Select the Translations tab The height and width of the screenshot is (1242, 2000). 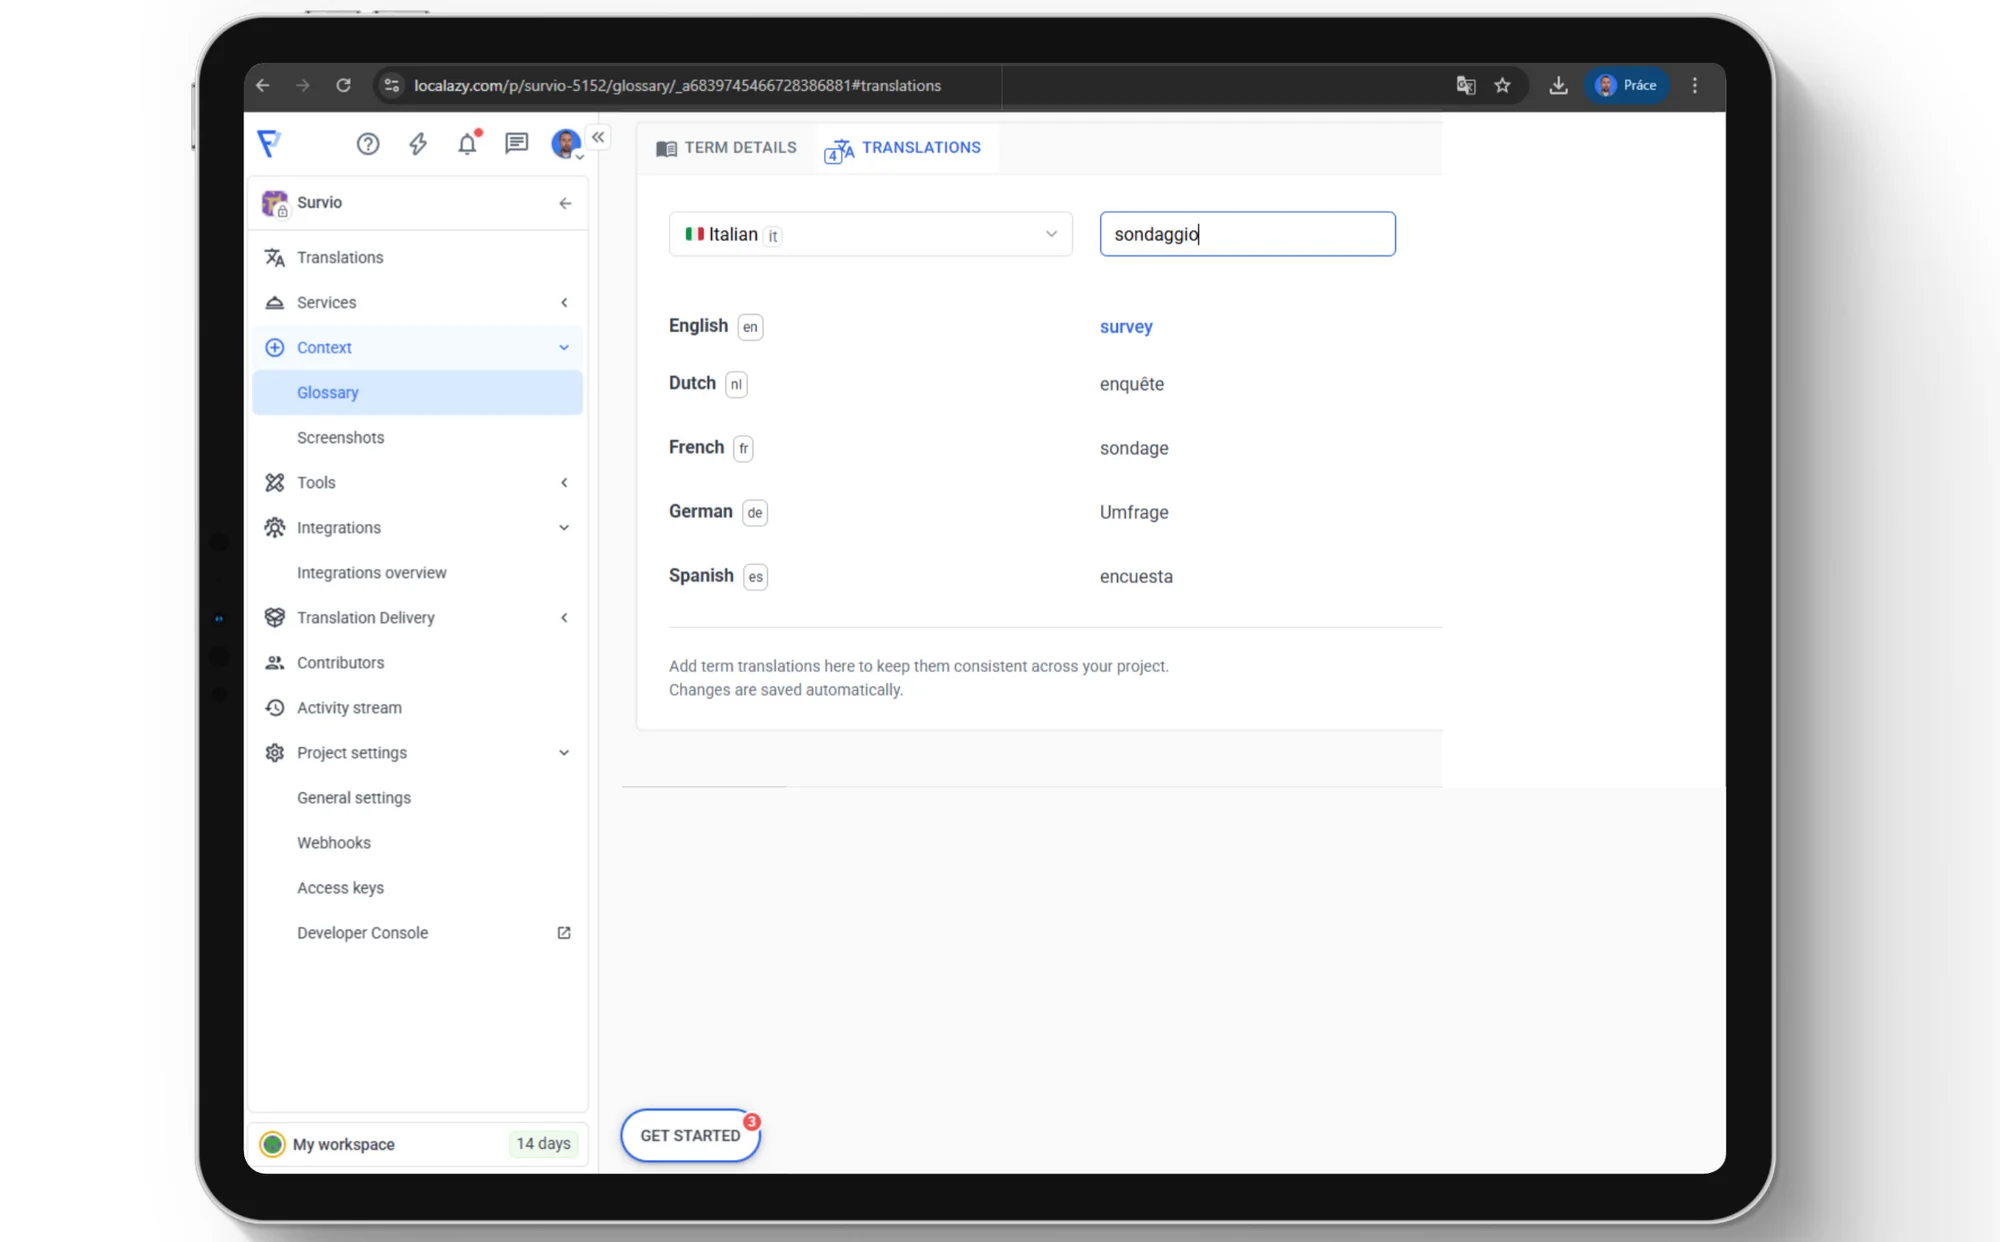click(x=903, y=148)
